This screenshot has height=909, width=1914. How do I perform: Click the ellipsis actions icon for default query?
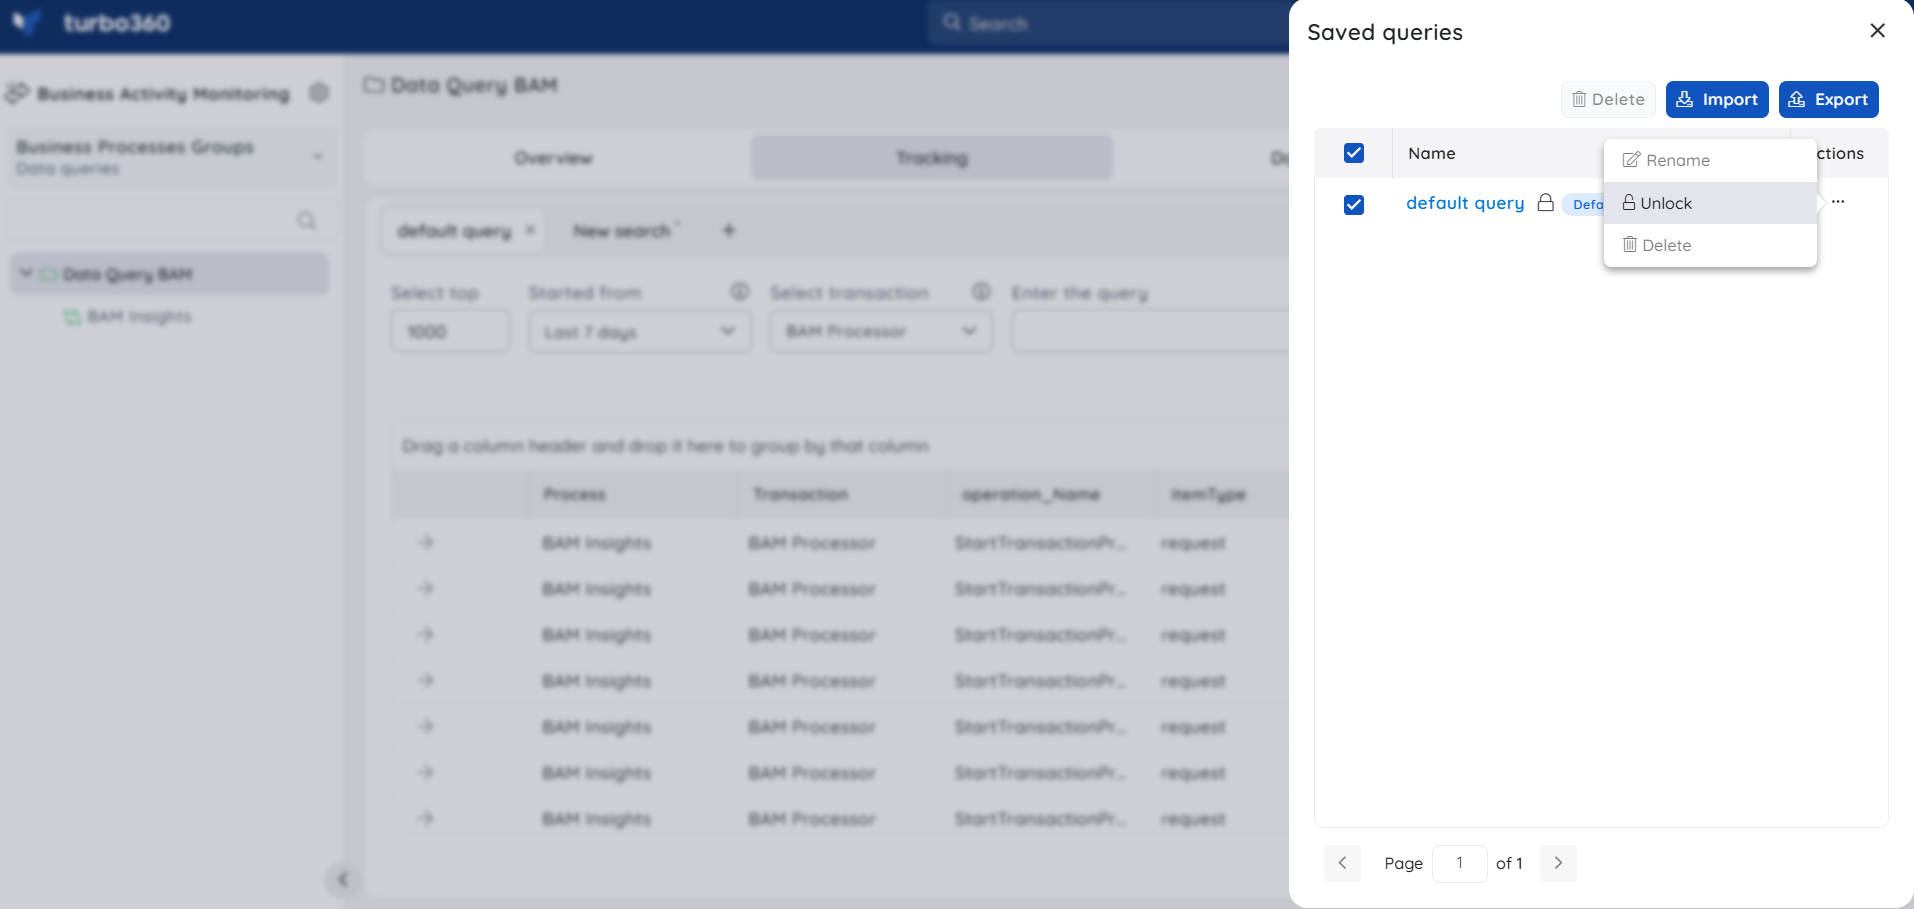(1838, 202)
